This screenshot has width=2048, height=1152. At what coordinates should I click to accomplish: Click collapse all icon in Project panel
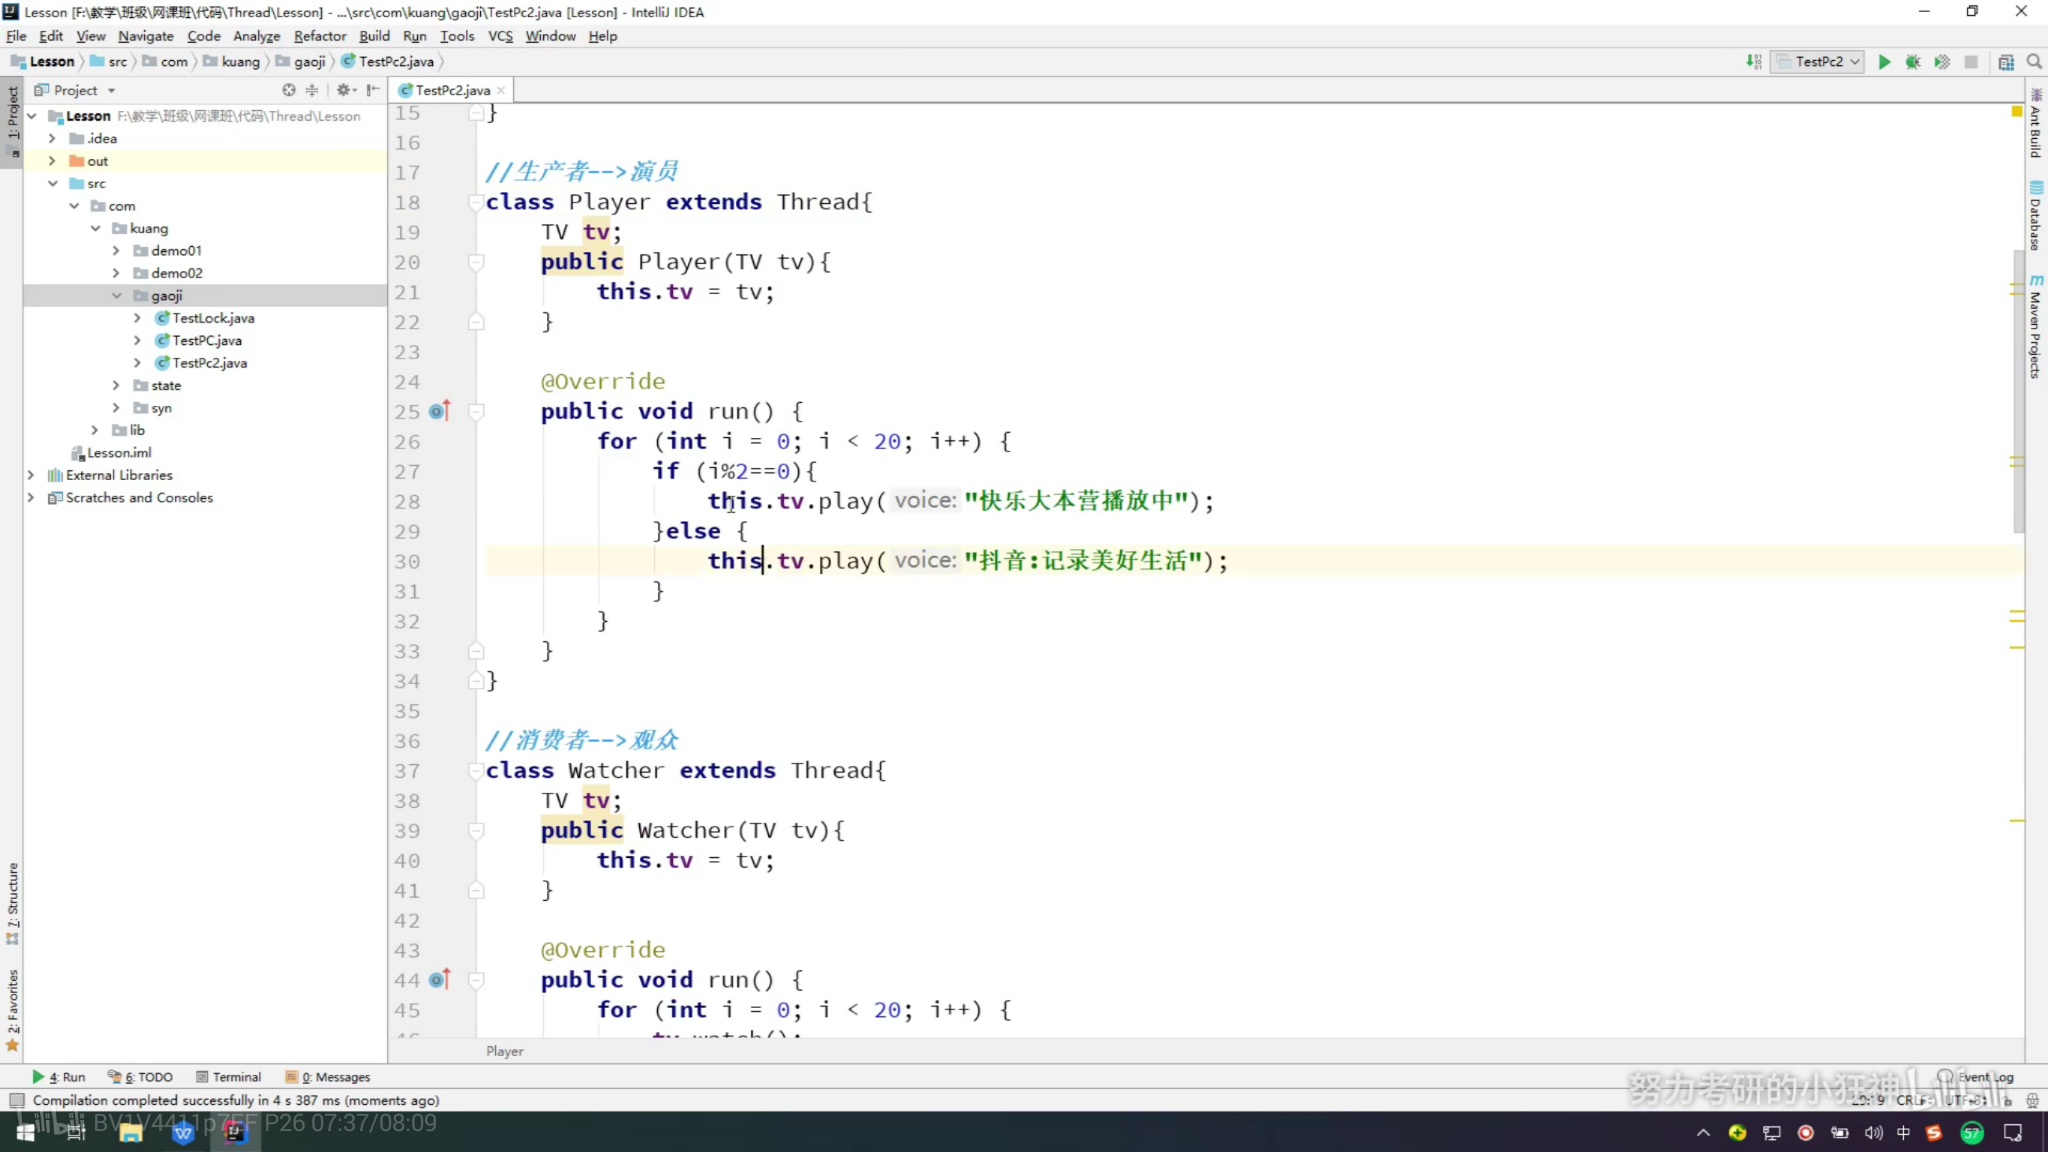312,90
